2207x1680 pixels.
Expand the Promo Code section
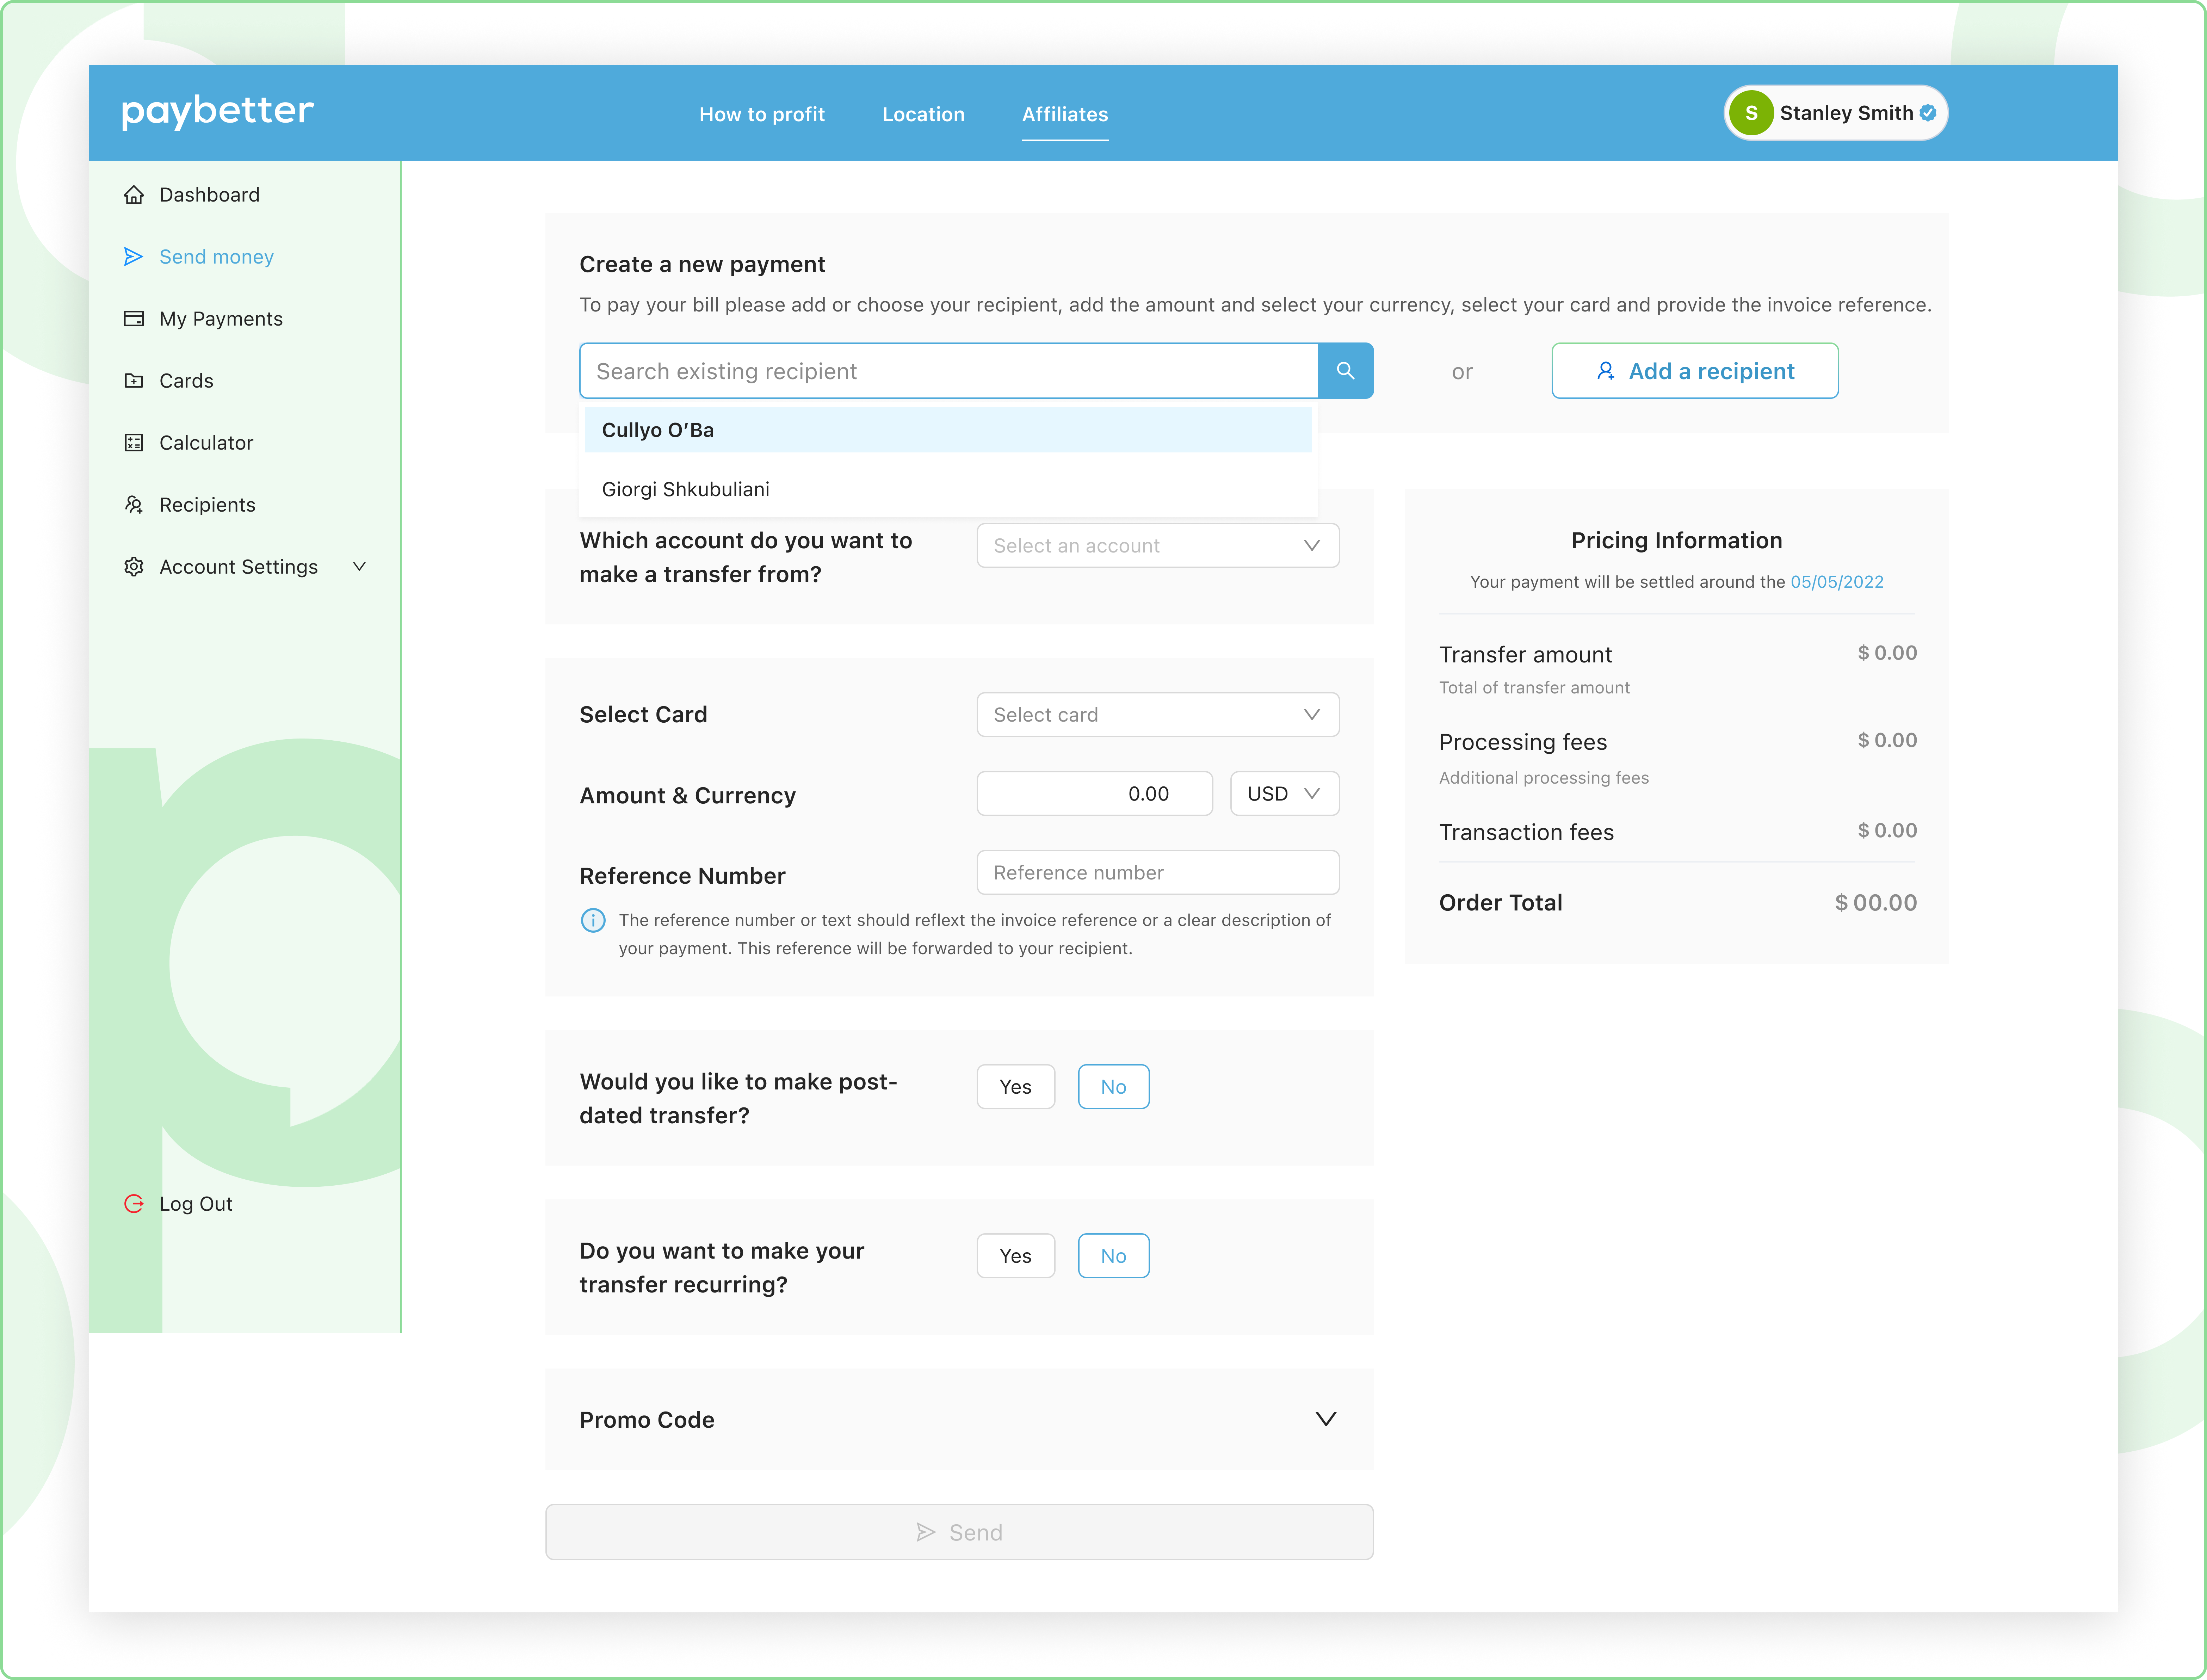tap(1325, 1420)
